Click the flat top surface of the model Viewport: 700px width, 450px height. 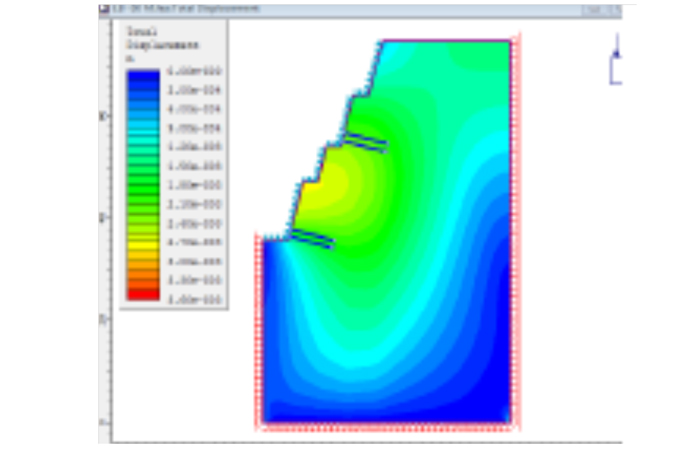coord(445,41)
